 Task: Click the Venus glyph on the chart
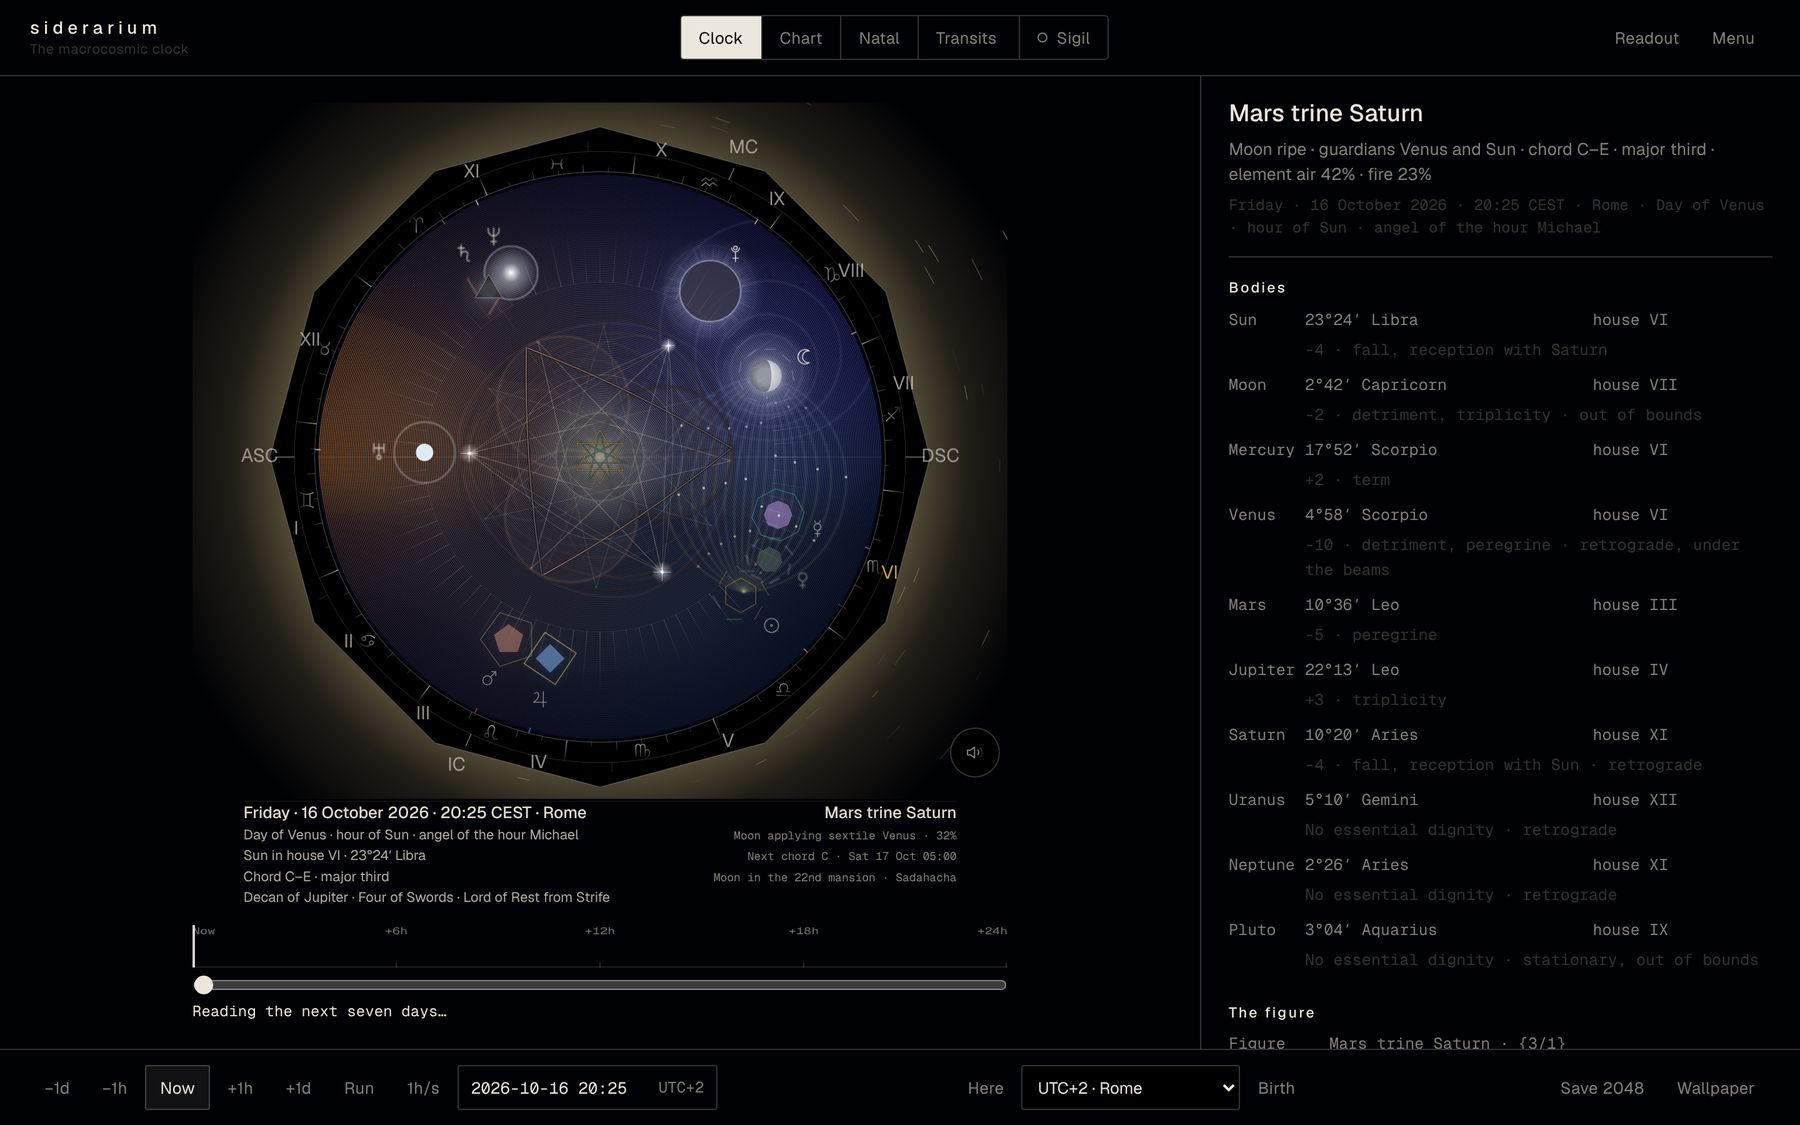click(x=802, y=579)
